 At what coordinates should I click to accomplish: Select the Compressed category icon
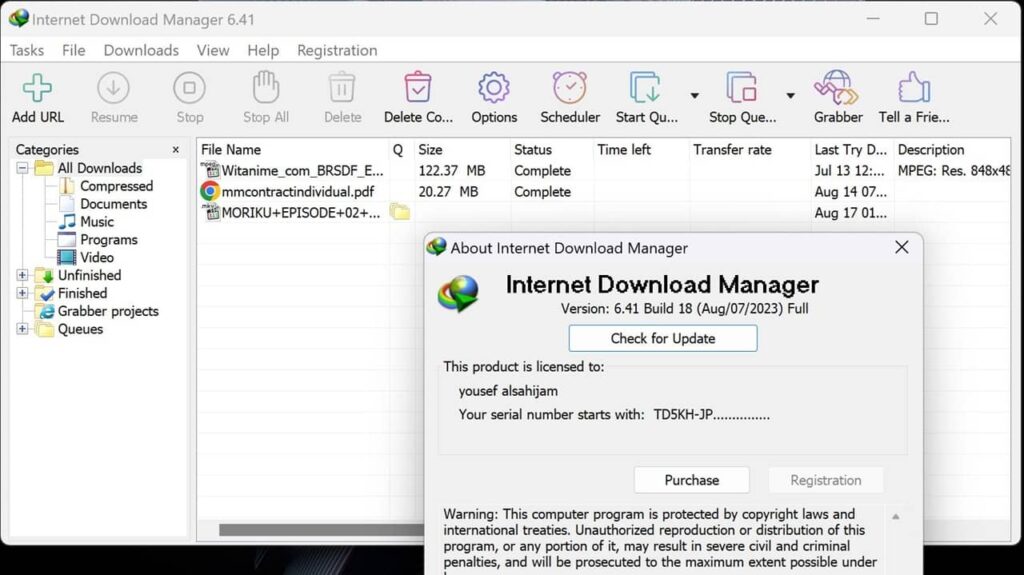pos(67,186)
